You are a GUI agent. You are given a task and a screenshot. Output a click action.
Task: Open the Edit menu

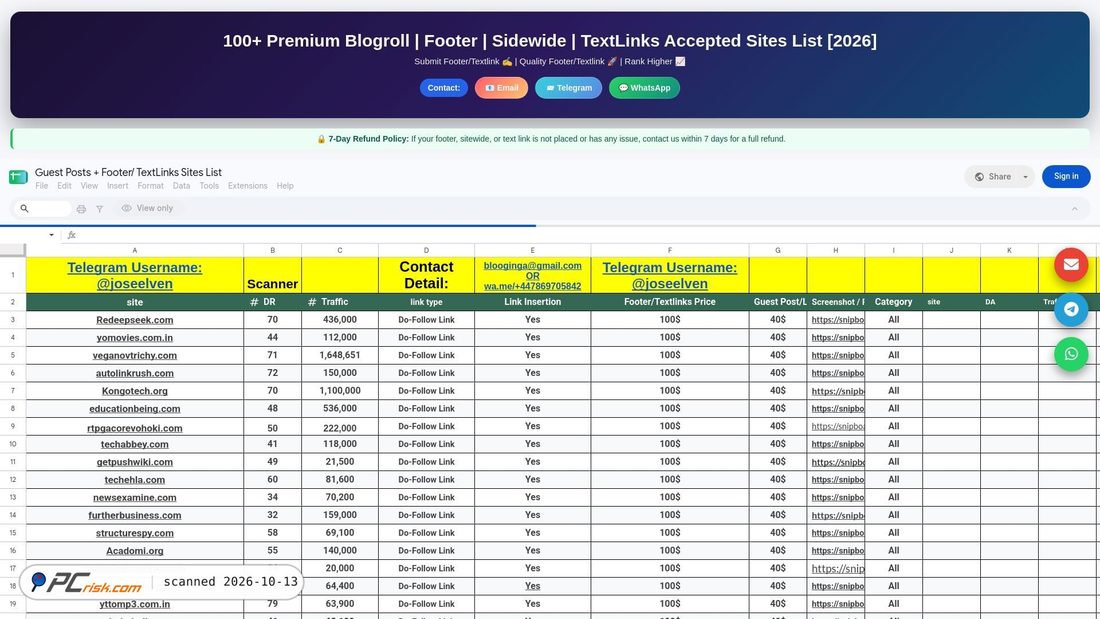click(65, 186)
